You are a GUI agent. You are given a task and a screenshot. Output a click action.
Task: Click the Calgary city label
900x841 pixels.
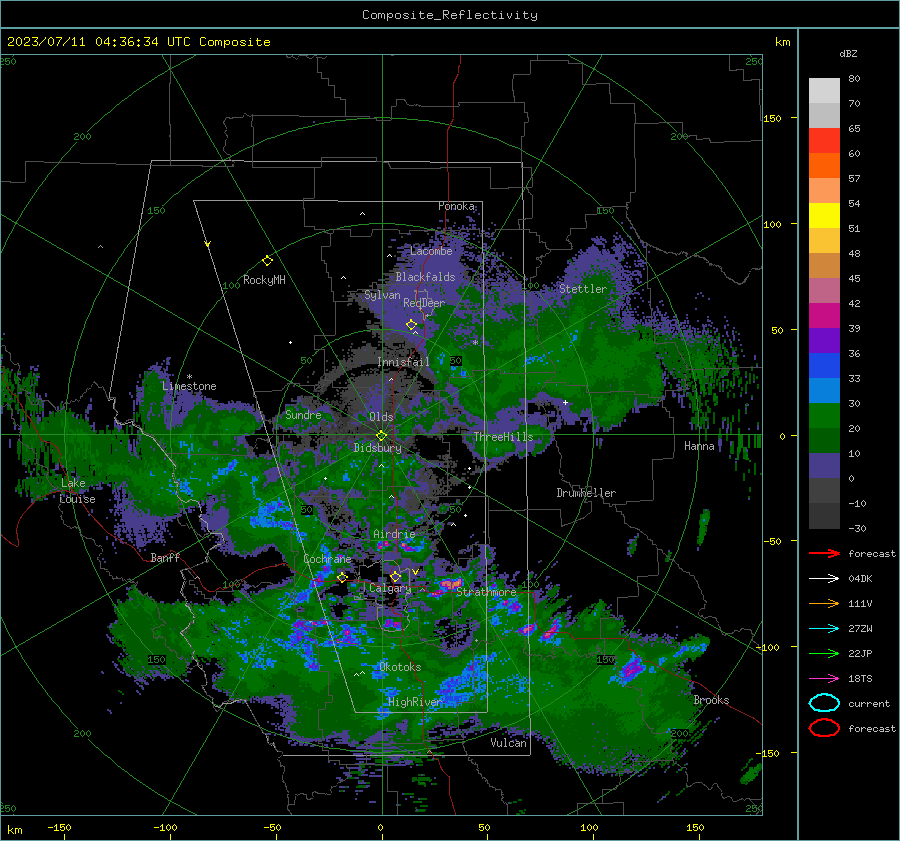[x=390, y=588]
